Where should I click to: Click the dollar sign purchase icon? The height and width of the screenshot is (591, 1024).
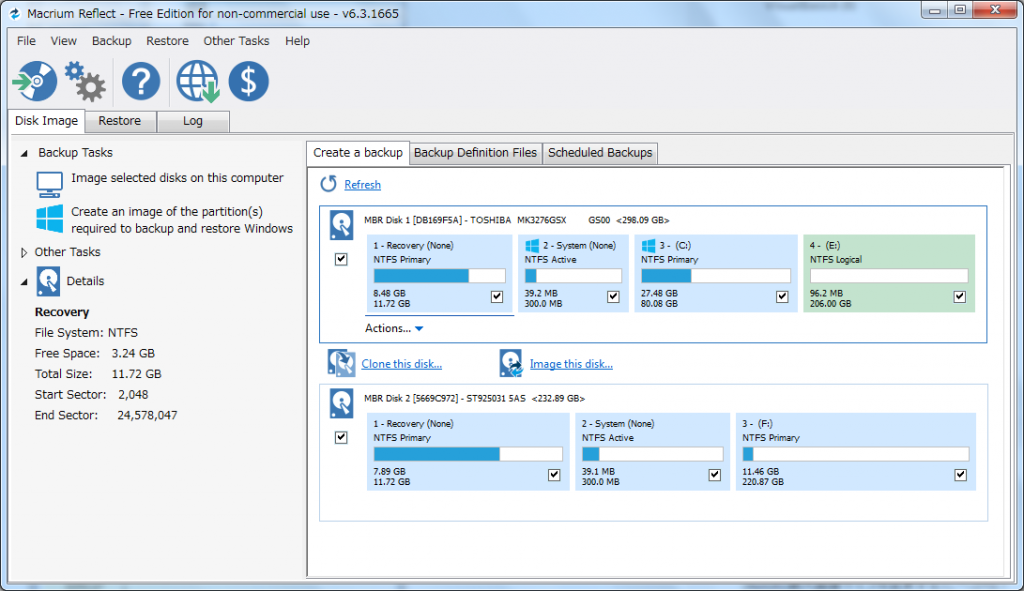pos(248,81)
